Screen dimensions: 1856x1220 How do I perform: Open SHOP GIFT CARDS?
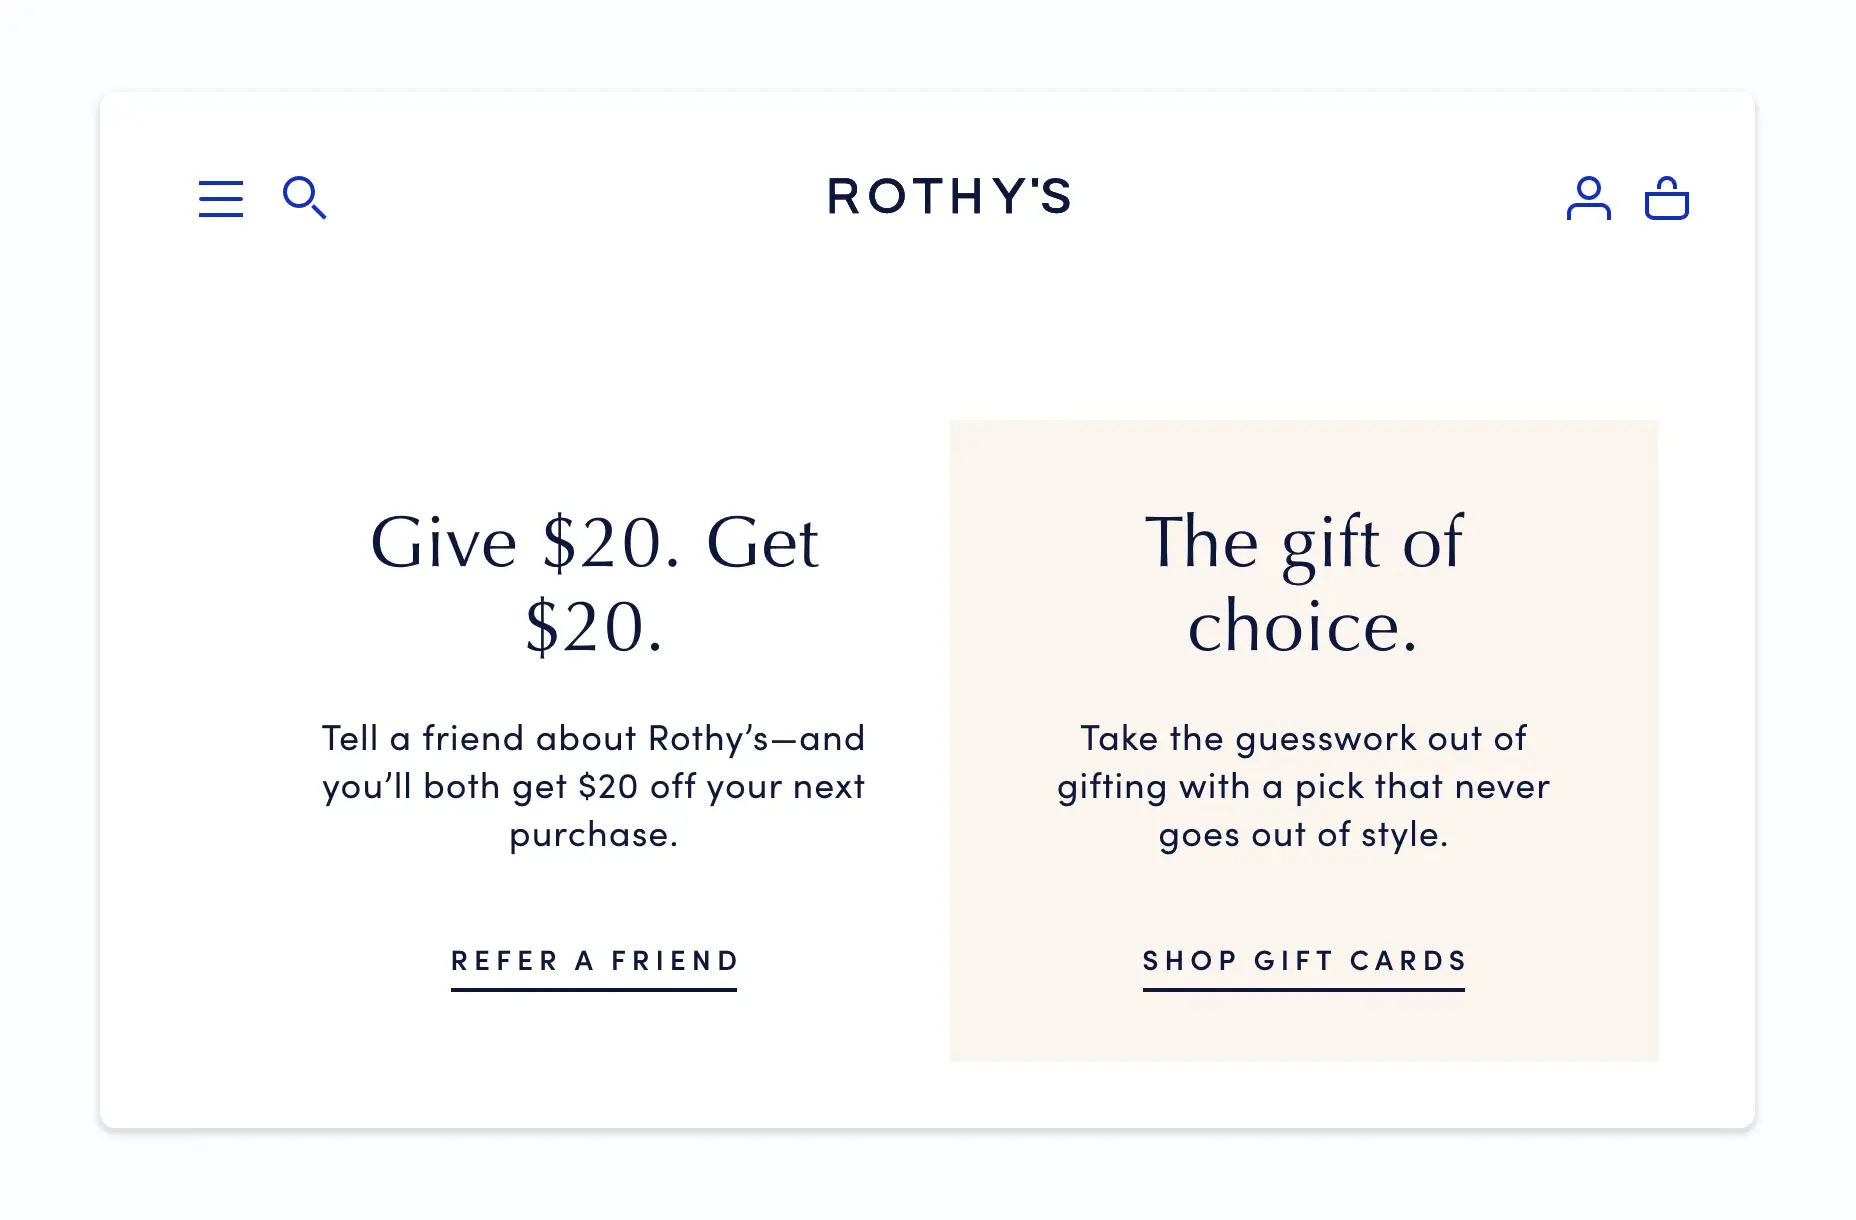click(1303, 962)
